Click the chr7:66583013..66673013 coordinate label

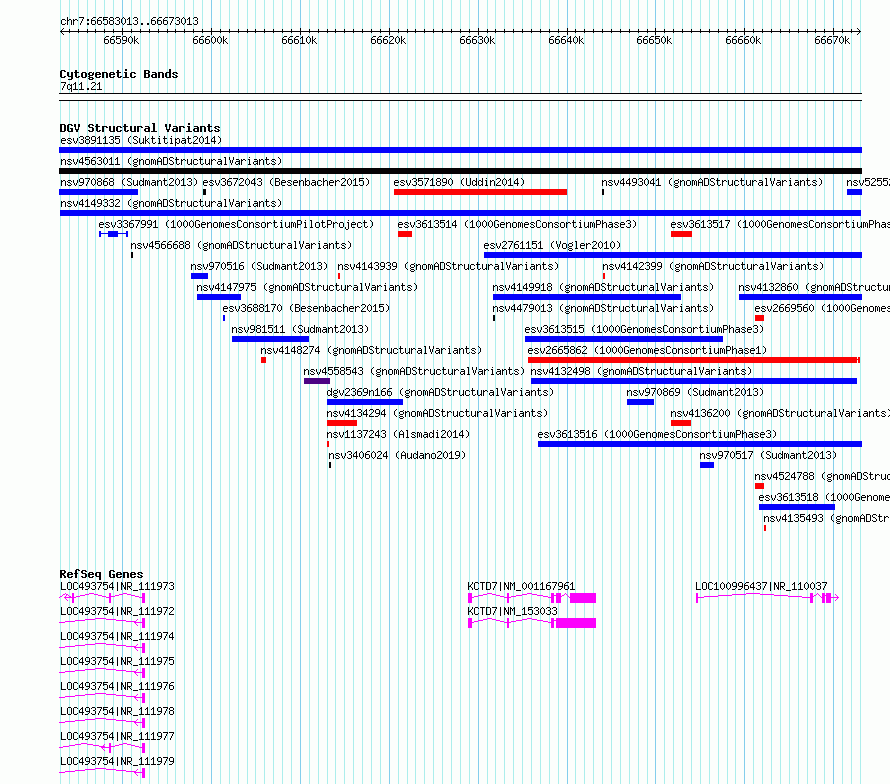pos(129,22)
